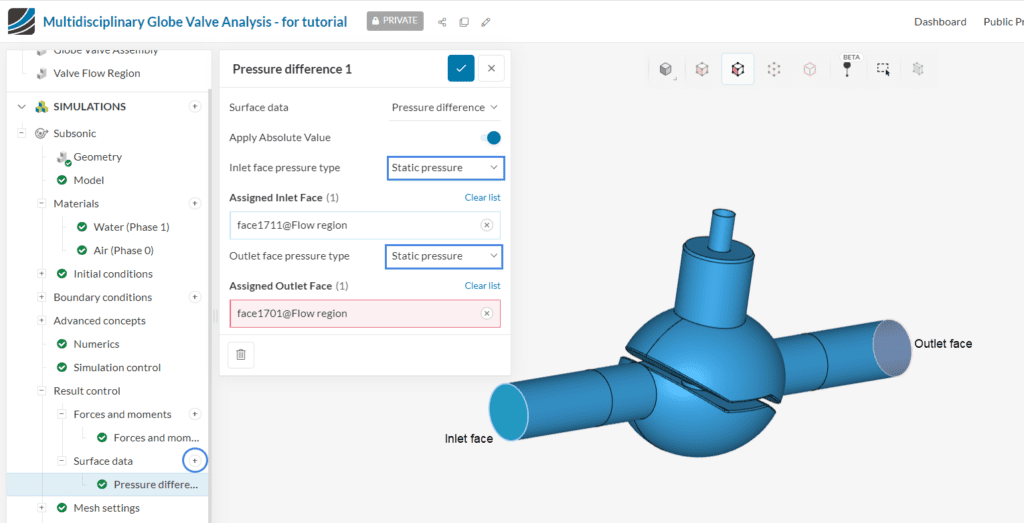This screenshot has width=1024, height=523.
Task: Click the face1701@Flow region outlet entry
Action: click(x=365, y=313)
